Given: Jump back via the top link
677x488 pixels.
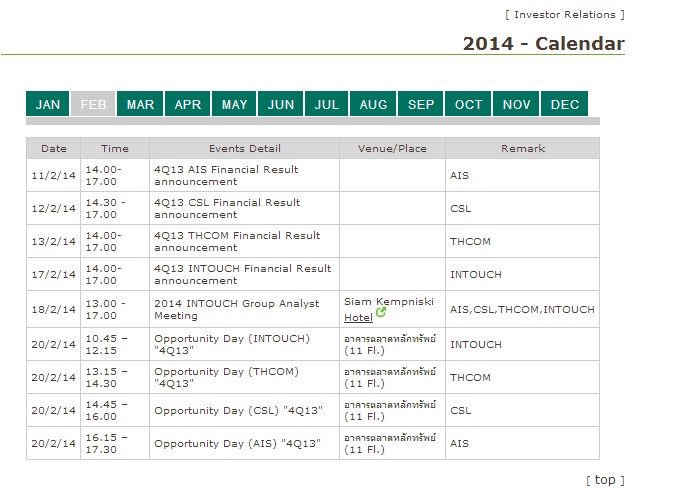Looking at the screenshot, I should (x=605, y=480).
